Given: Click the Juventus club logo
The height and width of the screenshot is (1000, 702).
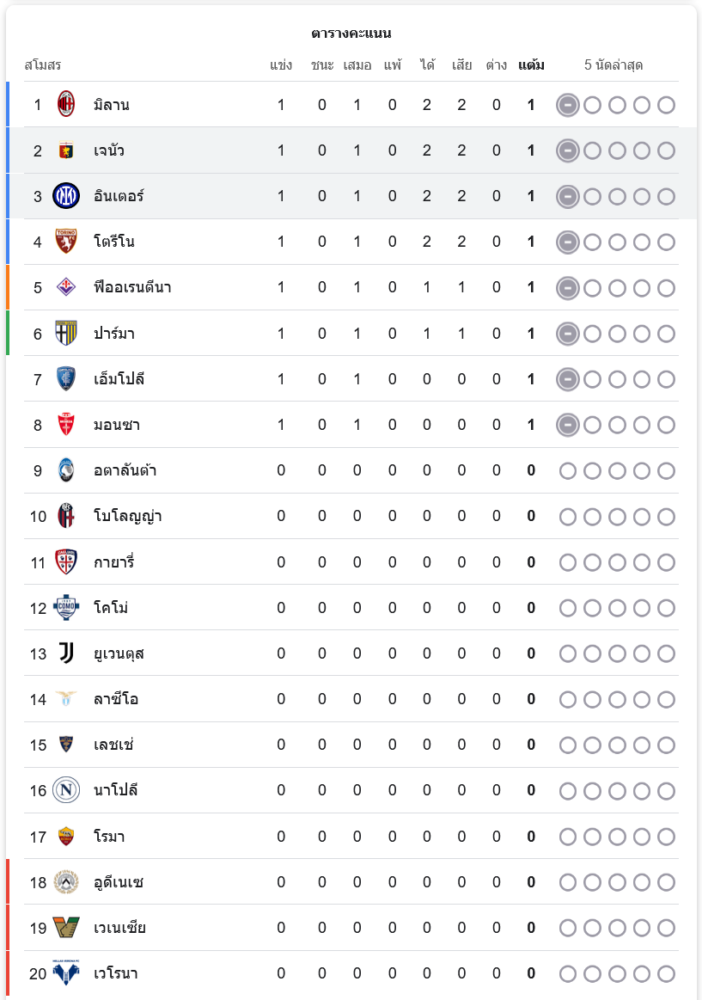Looking at the screenshot, I should pos(66,653).
